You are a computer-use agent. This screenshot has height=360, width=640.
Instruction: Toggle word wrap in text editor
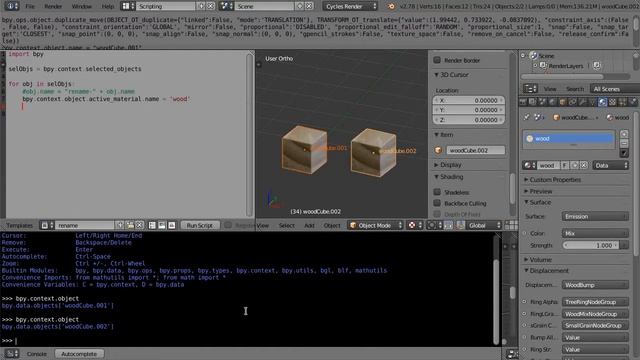(162, 225)
